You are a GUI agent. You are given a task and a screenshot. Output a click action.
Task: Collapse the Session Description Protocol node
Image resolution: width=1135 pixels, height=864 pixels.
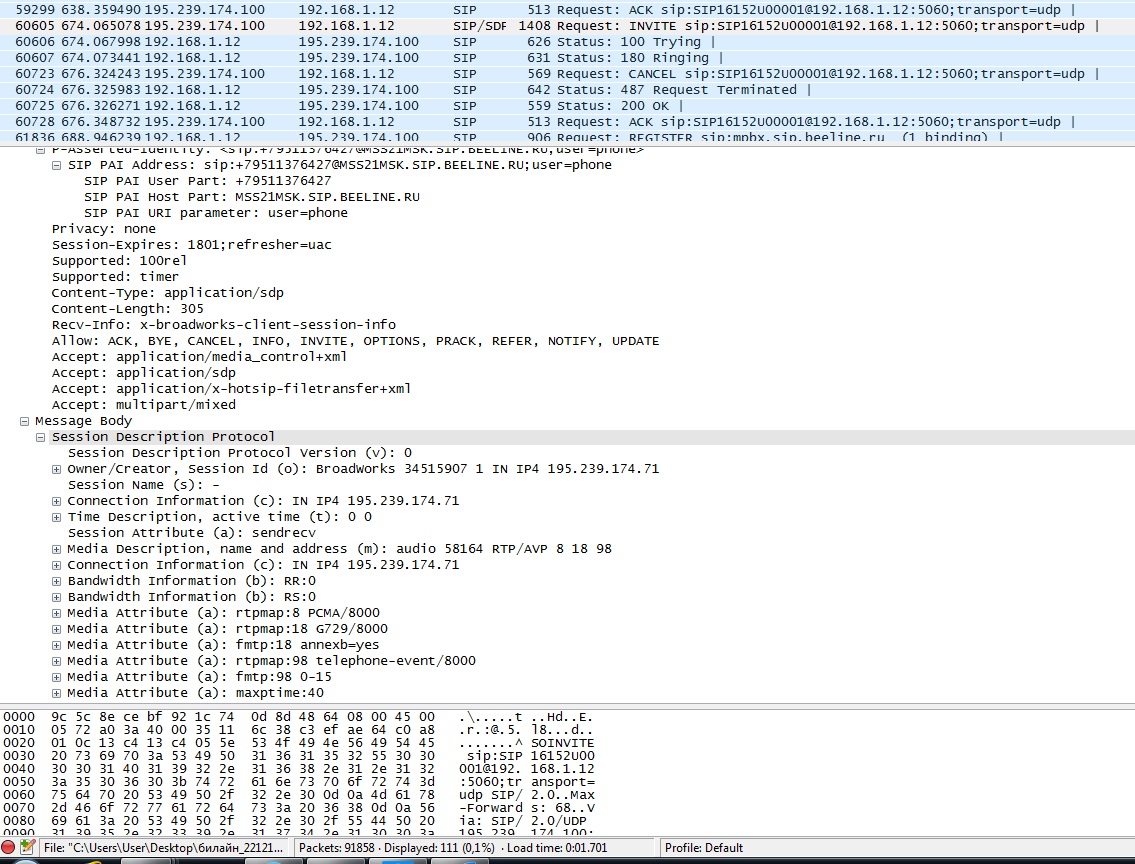coord(40,437)
